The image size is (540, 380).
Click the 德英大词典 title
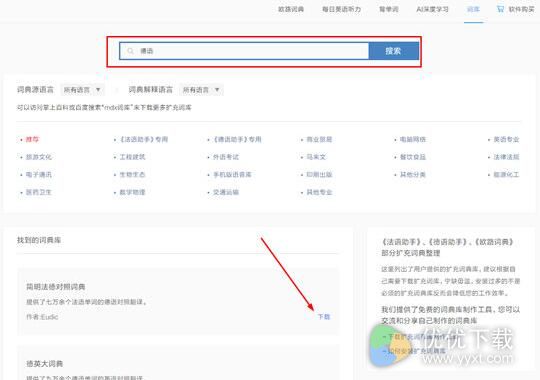pyautogui.click(x=44, y=364)
